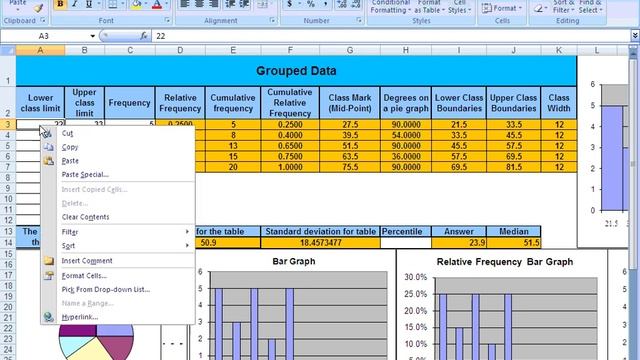Click the Median value cell 51.5
Image resolution: width=640 pixels, height=360 pixels.
[513, 242]
